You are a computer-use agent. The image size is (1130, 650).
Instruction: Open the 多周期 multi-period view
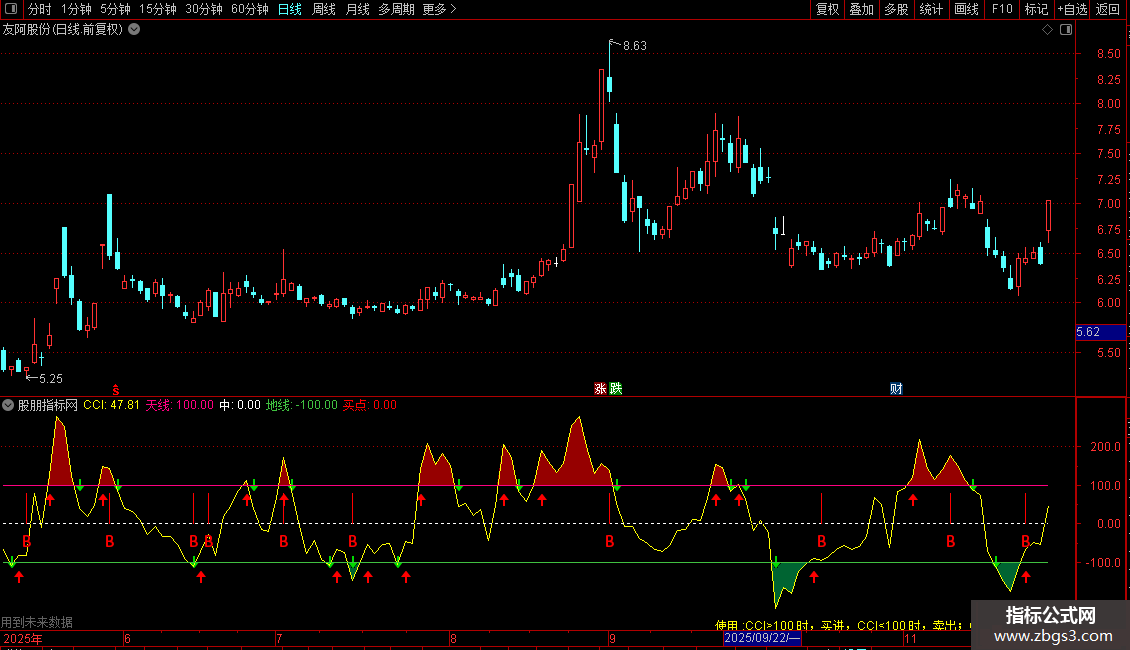pyautogui.click(x=396, y=9)
